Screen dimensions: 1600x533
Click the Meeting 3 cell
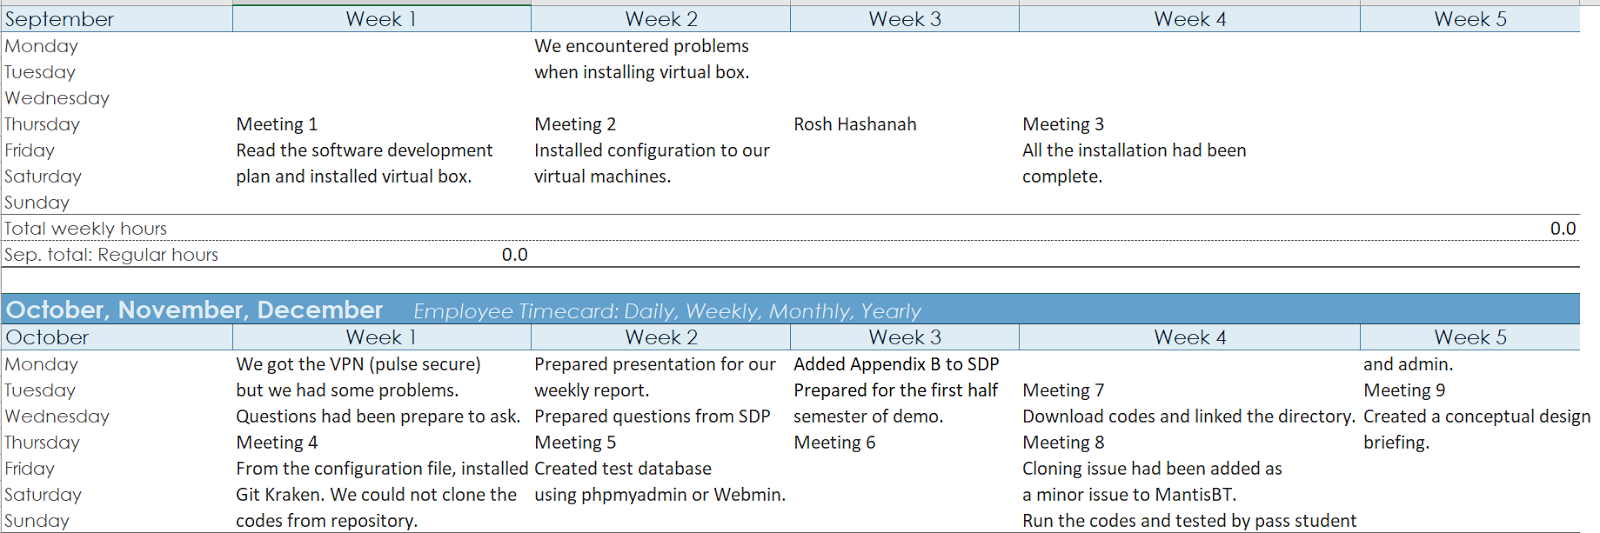[1063, 124]
